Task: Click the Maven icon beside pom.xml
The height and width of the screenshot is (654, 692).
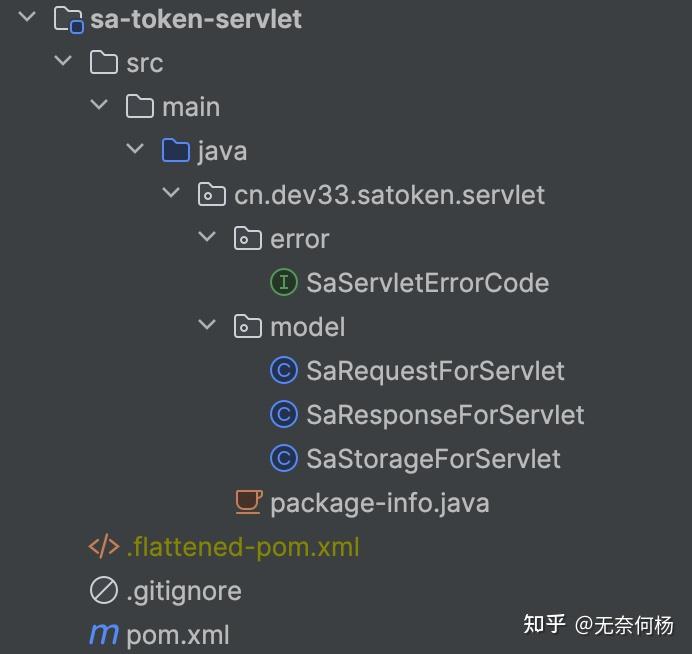Action: (x=104, y=634)
